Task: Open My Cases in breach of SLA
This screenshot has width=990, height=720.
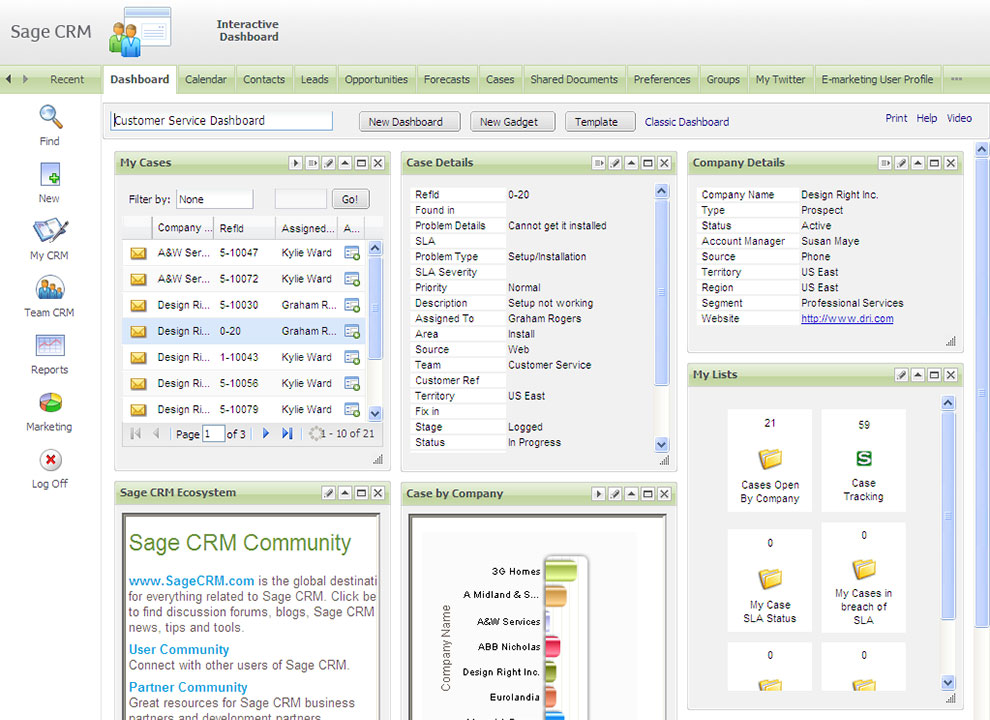Action: (864, 568)
